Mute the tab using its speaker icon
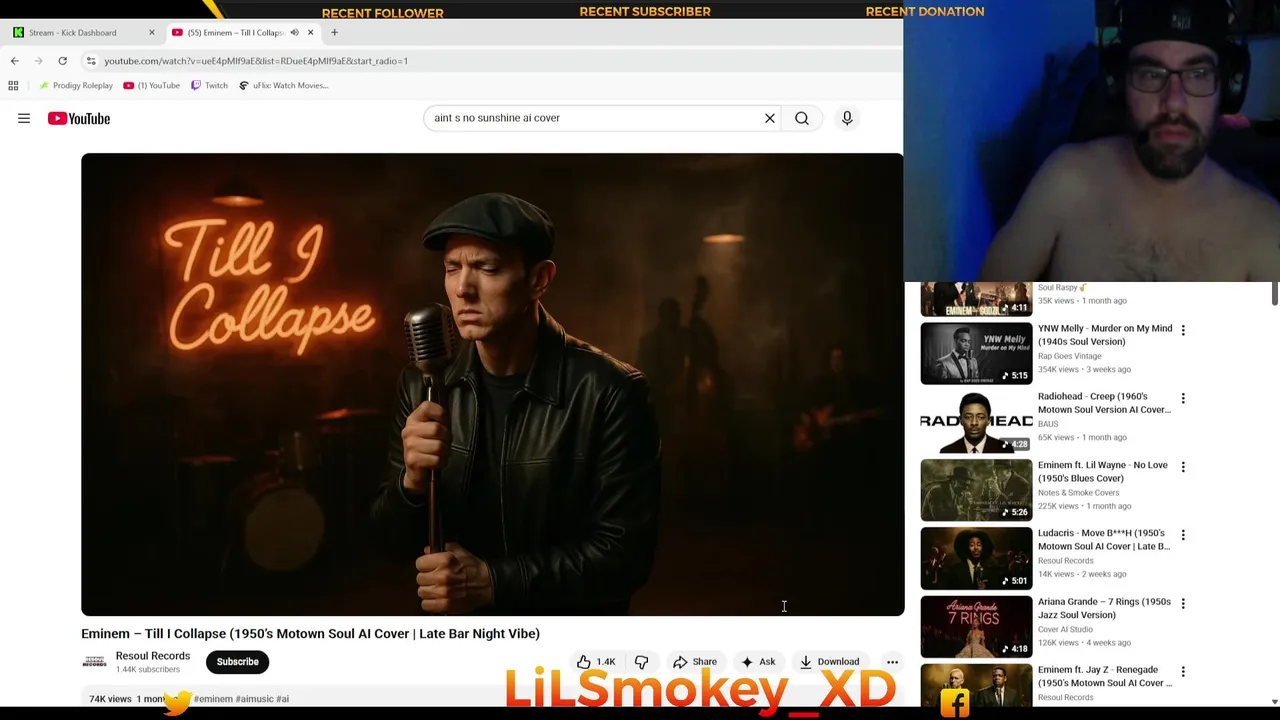The width and height of the screenshot is (1280, 720). point(294,32)
